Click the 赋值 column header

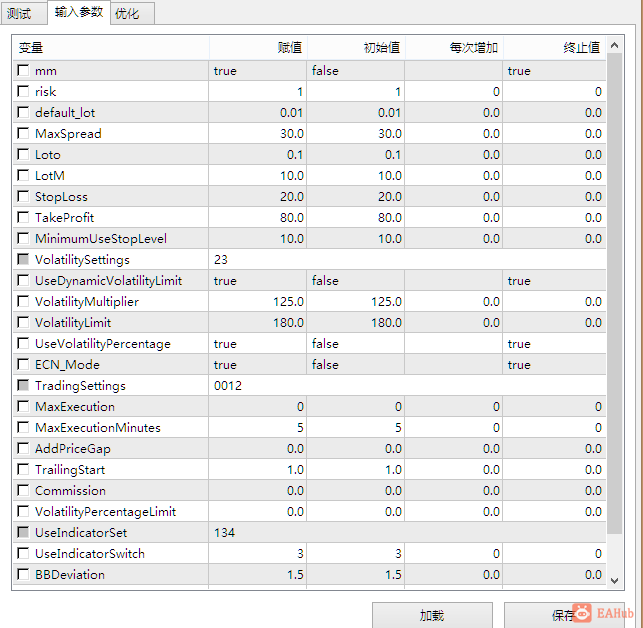click(x=258, y=48)
